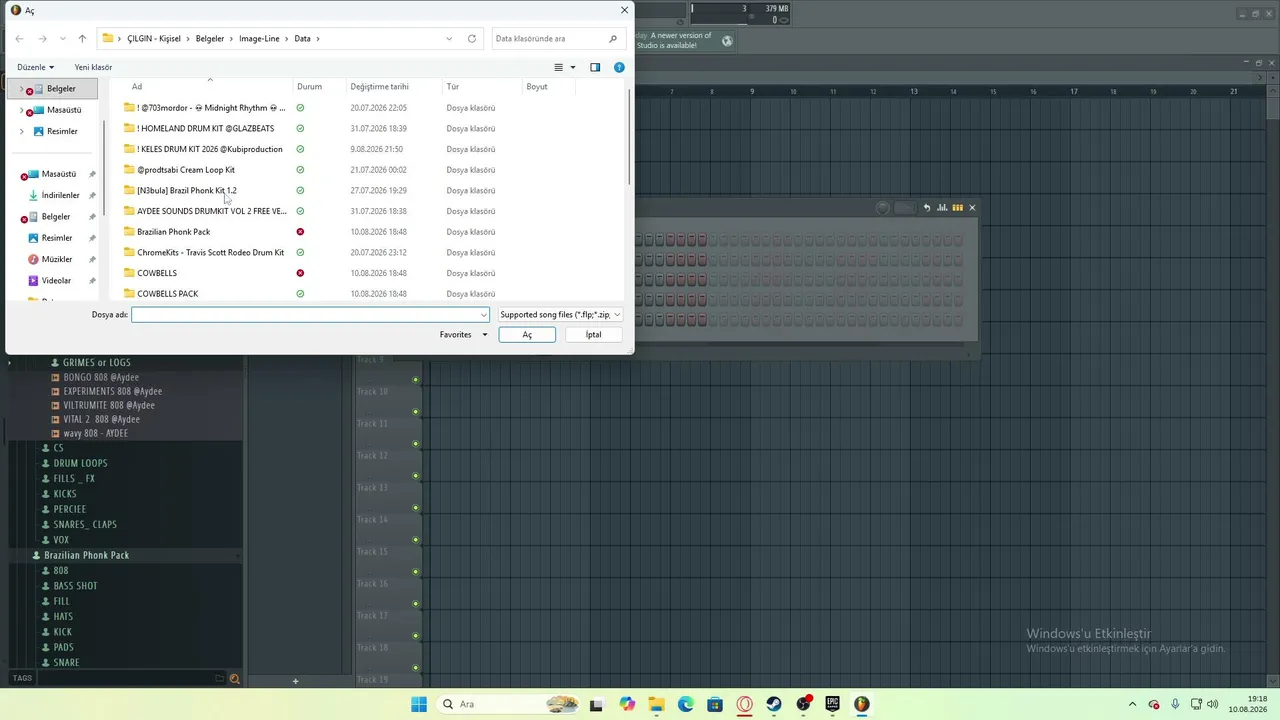The image size is (1280, 720).
Task: Open the dialog help button
Action: (619, 67)
